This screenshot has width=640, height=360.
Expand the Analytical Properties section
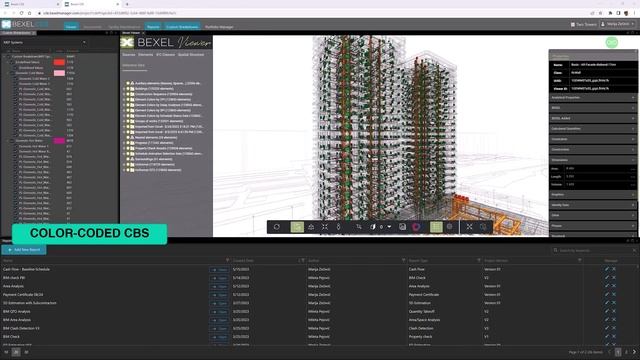[593, 98]
